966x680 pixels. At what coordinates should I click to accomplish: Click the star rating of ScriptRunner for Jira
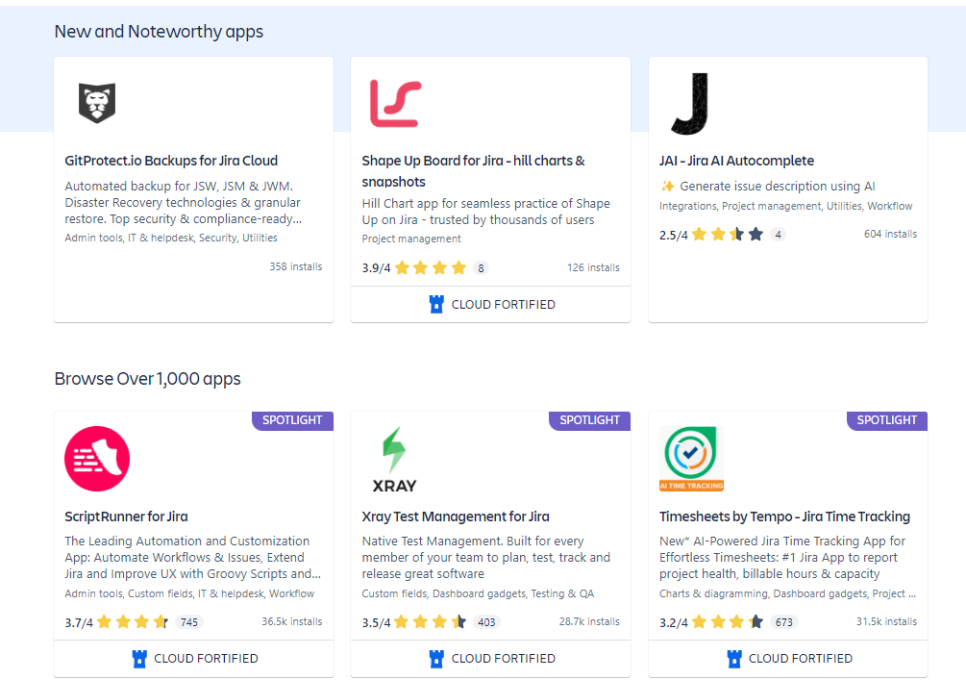coord(132,622)
